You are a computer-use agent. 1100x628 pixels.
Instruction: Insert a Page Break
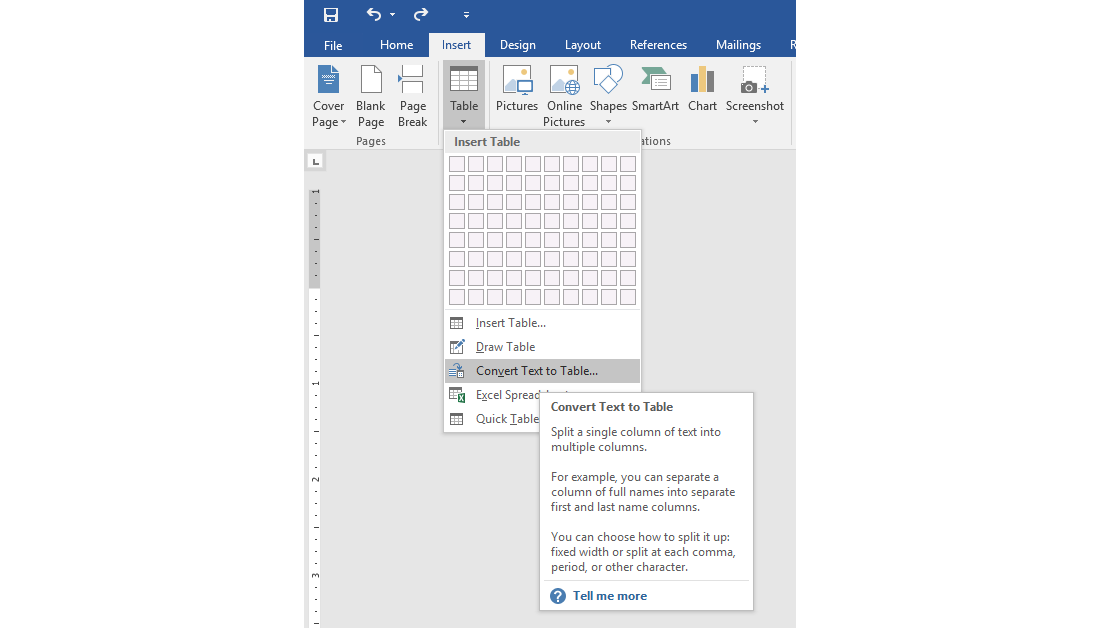412,96
